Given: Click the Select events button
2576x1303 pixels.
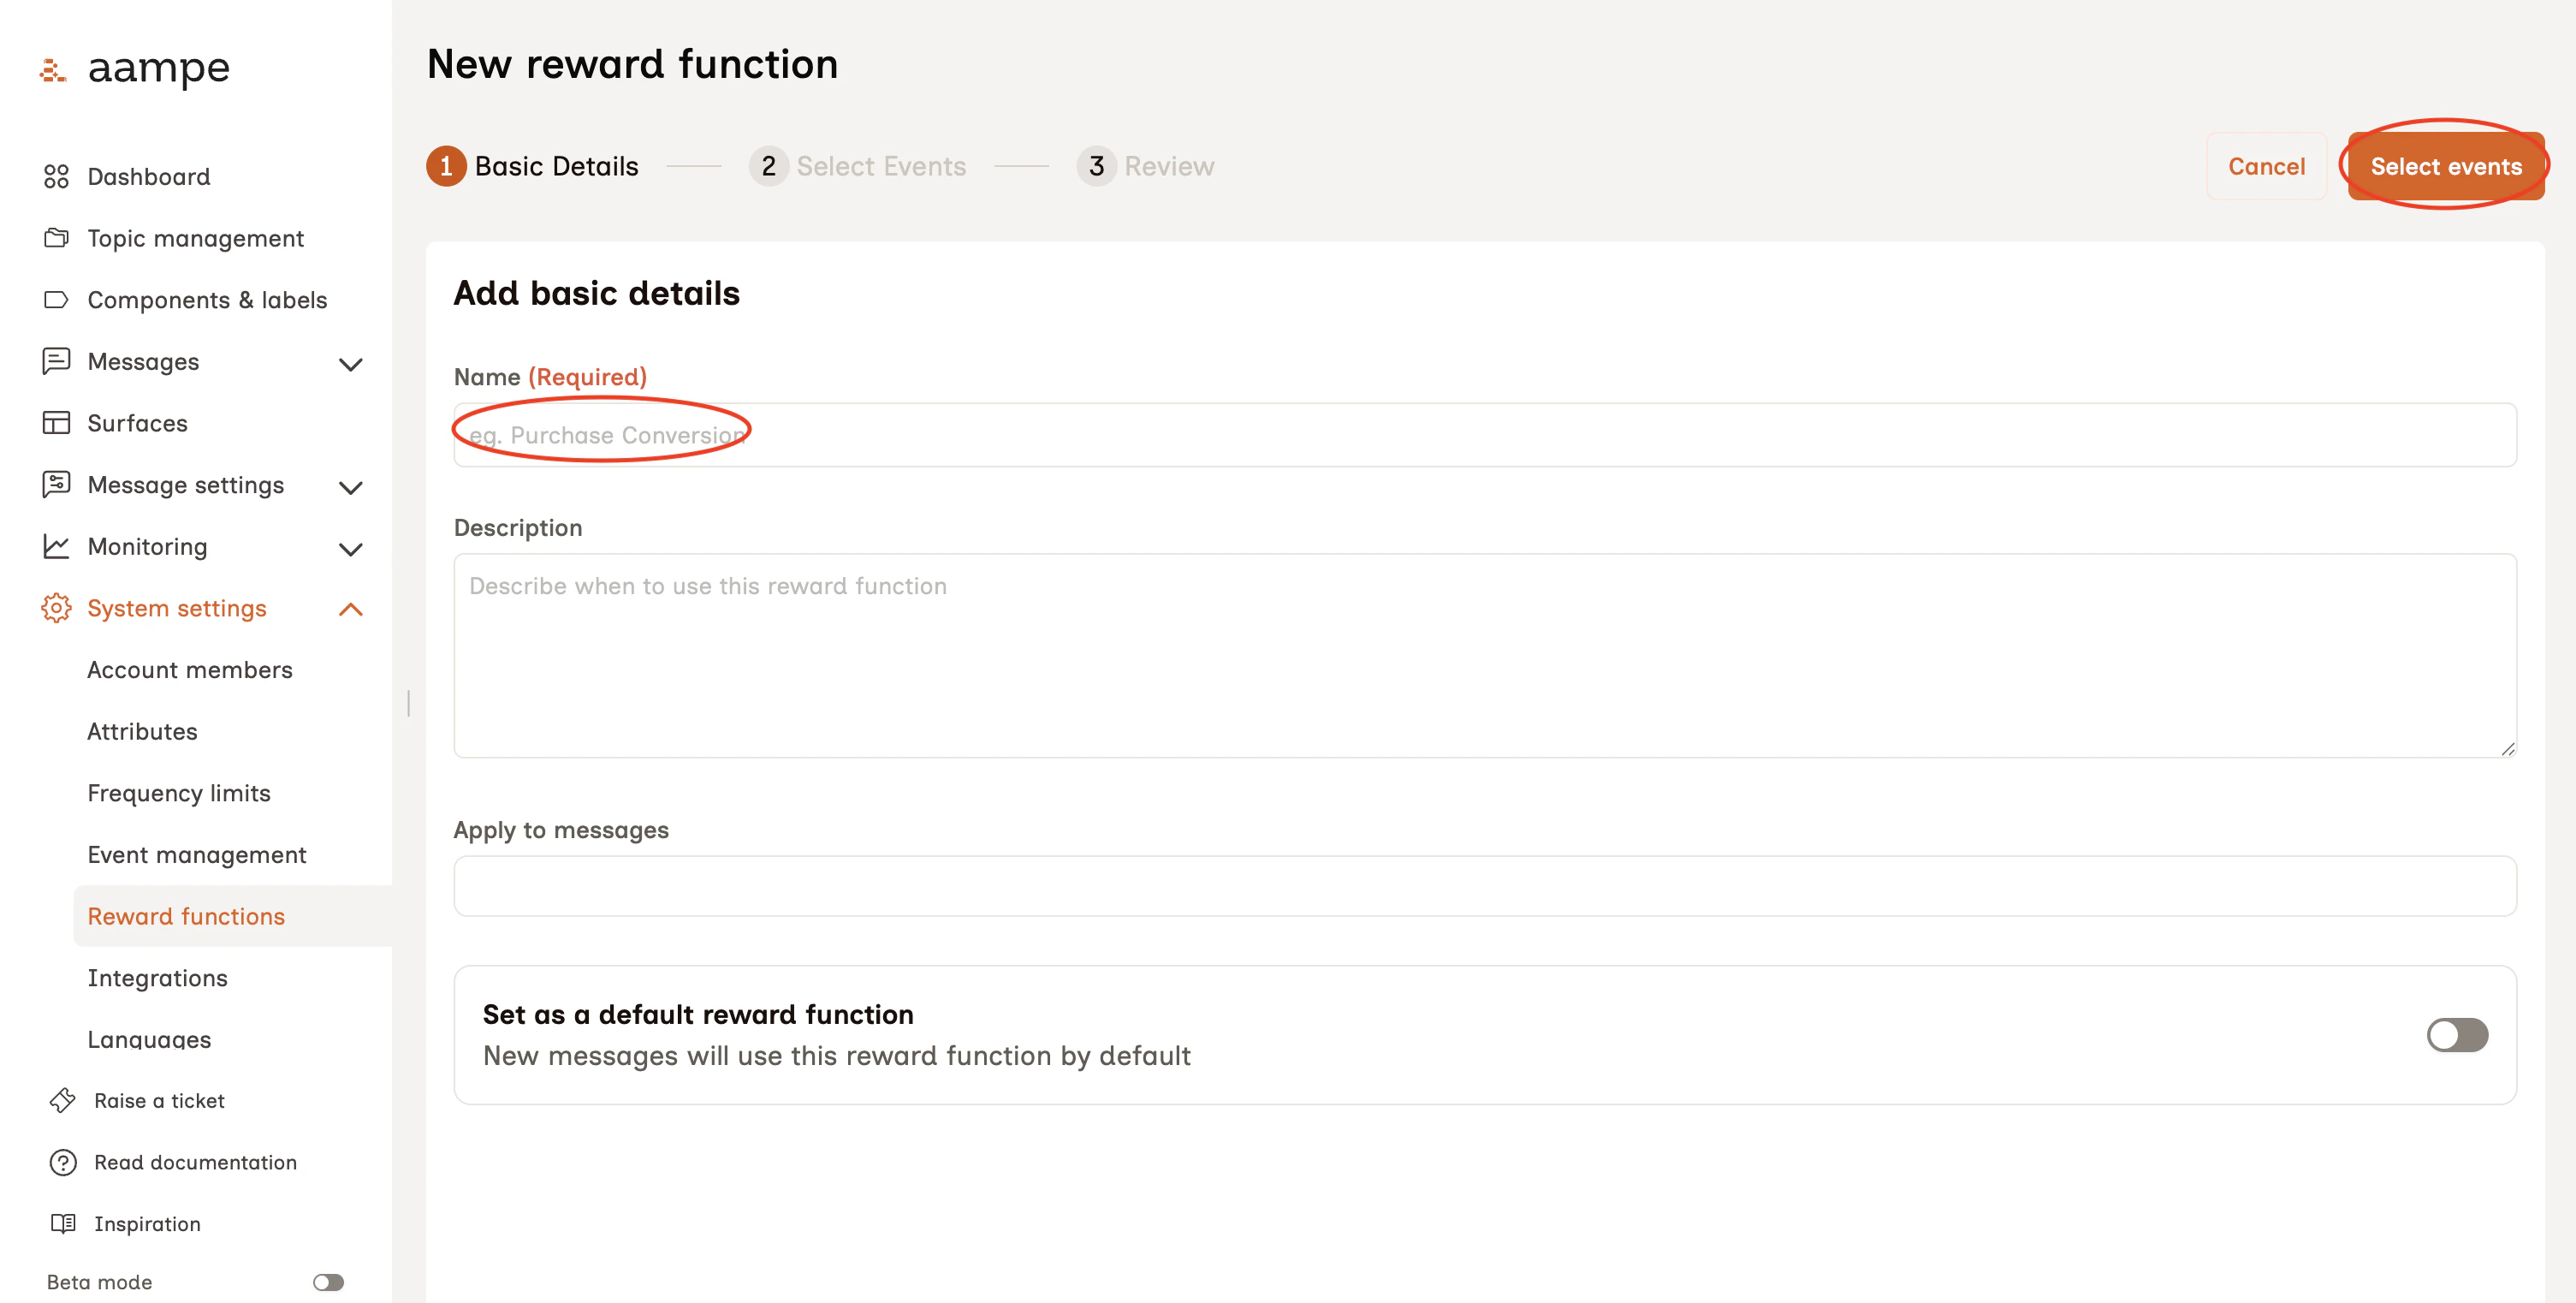Looking at the screenshot, I should click(x=2446, y=166).
